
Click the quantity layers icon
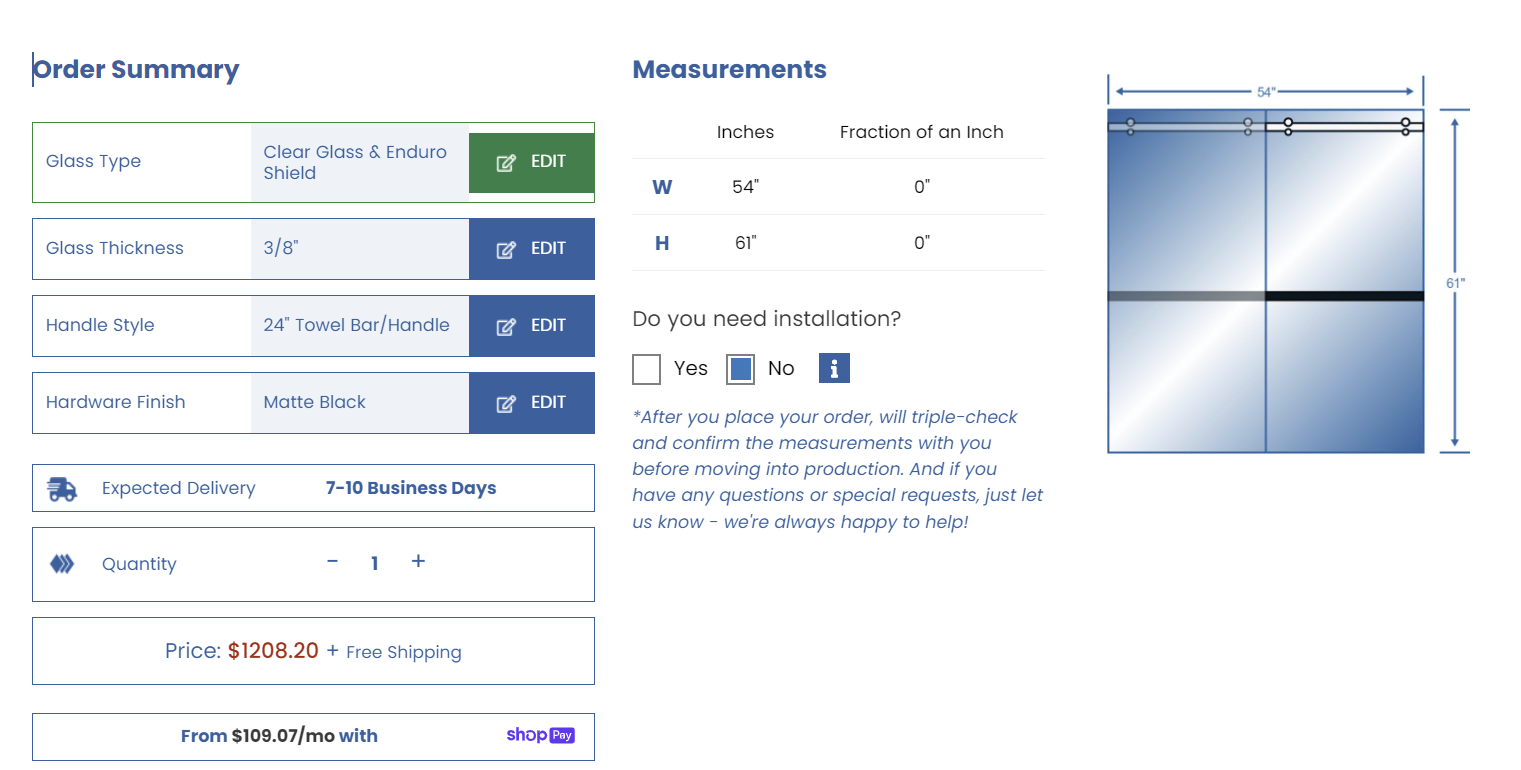(x=62, y=564)
